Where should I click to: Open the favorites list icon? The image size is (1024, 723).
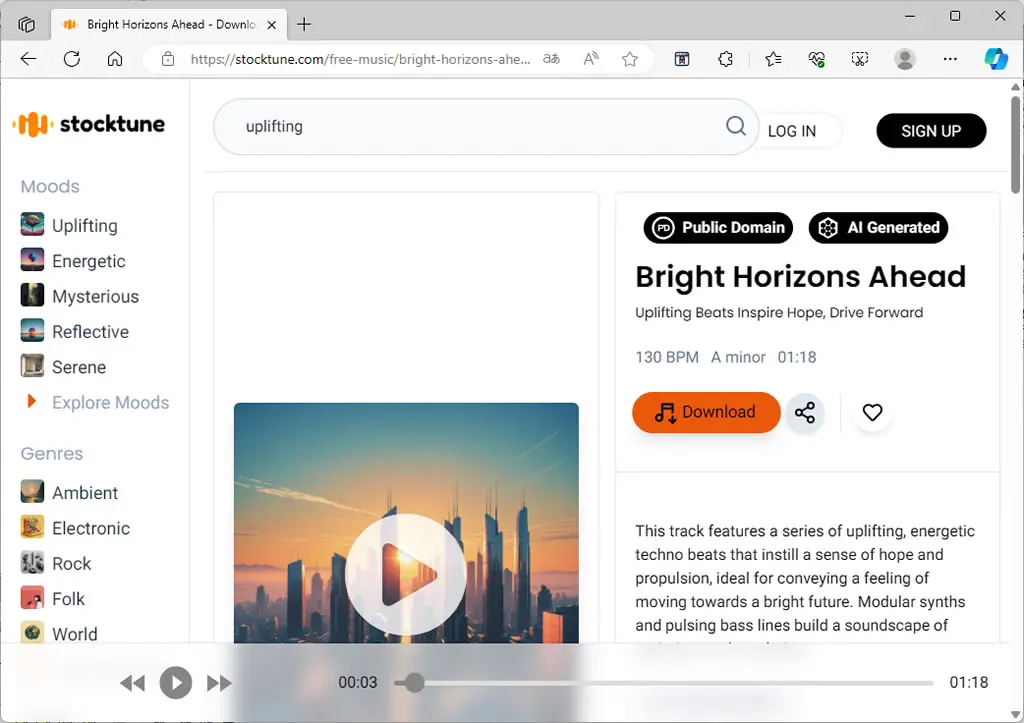pyautogui.click(x=773, y=59)
